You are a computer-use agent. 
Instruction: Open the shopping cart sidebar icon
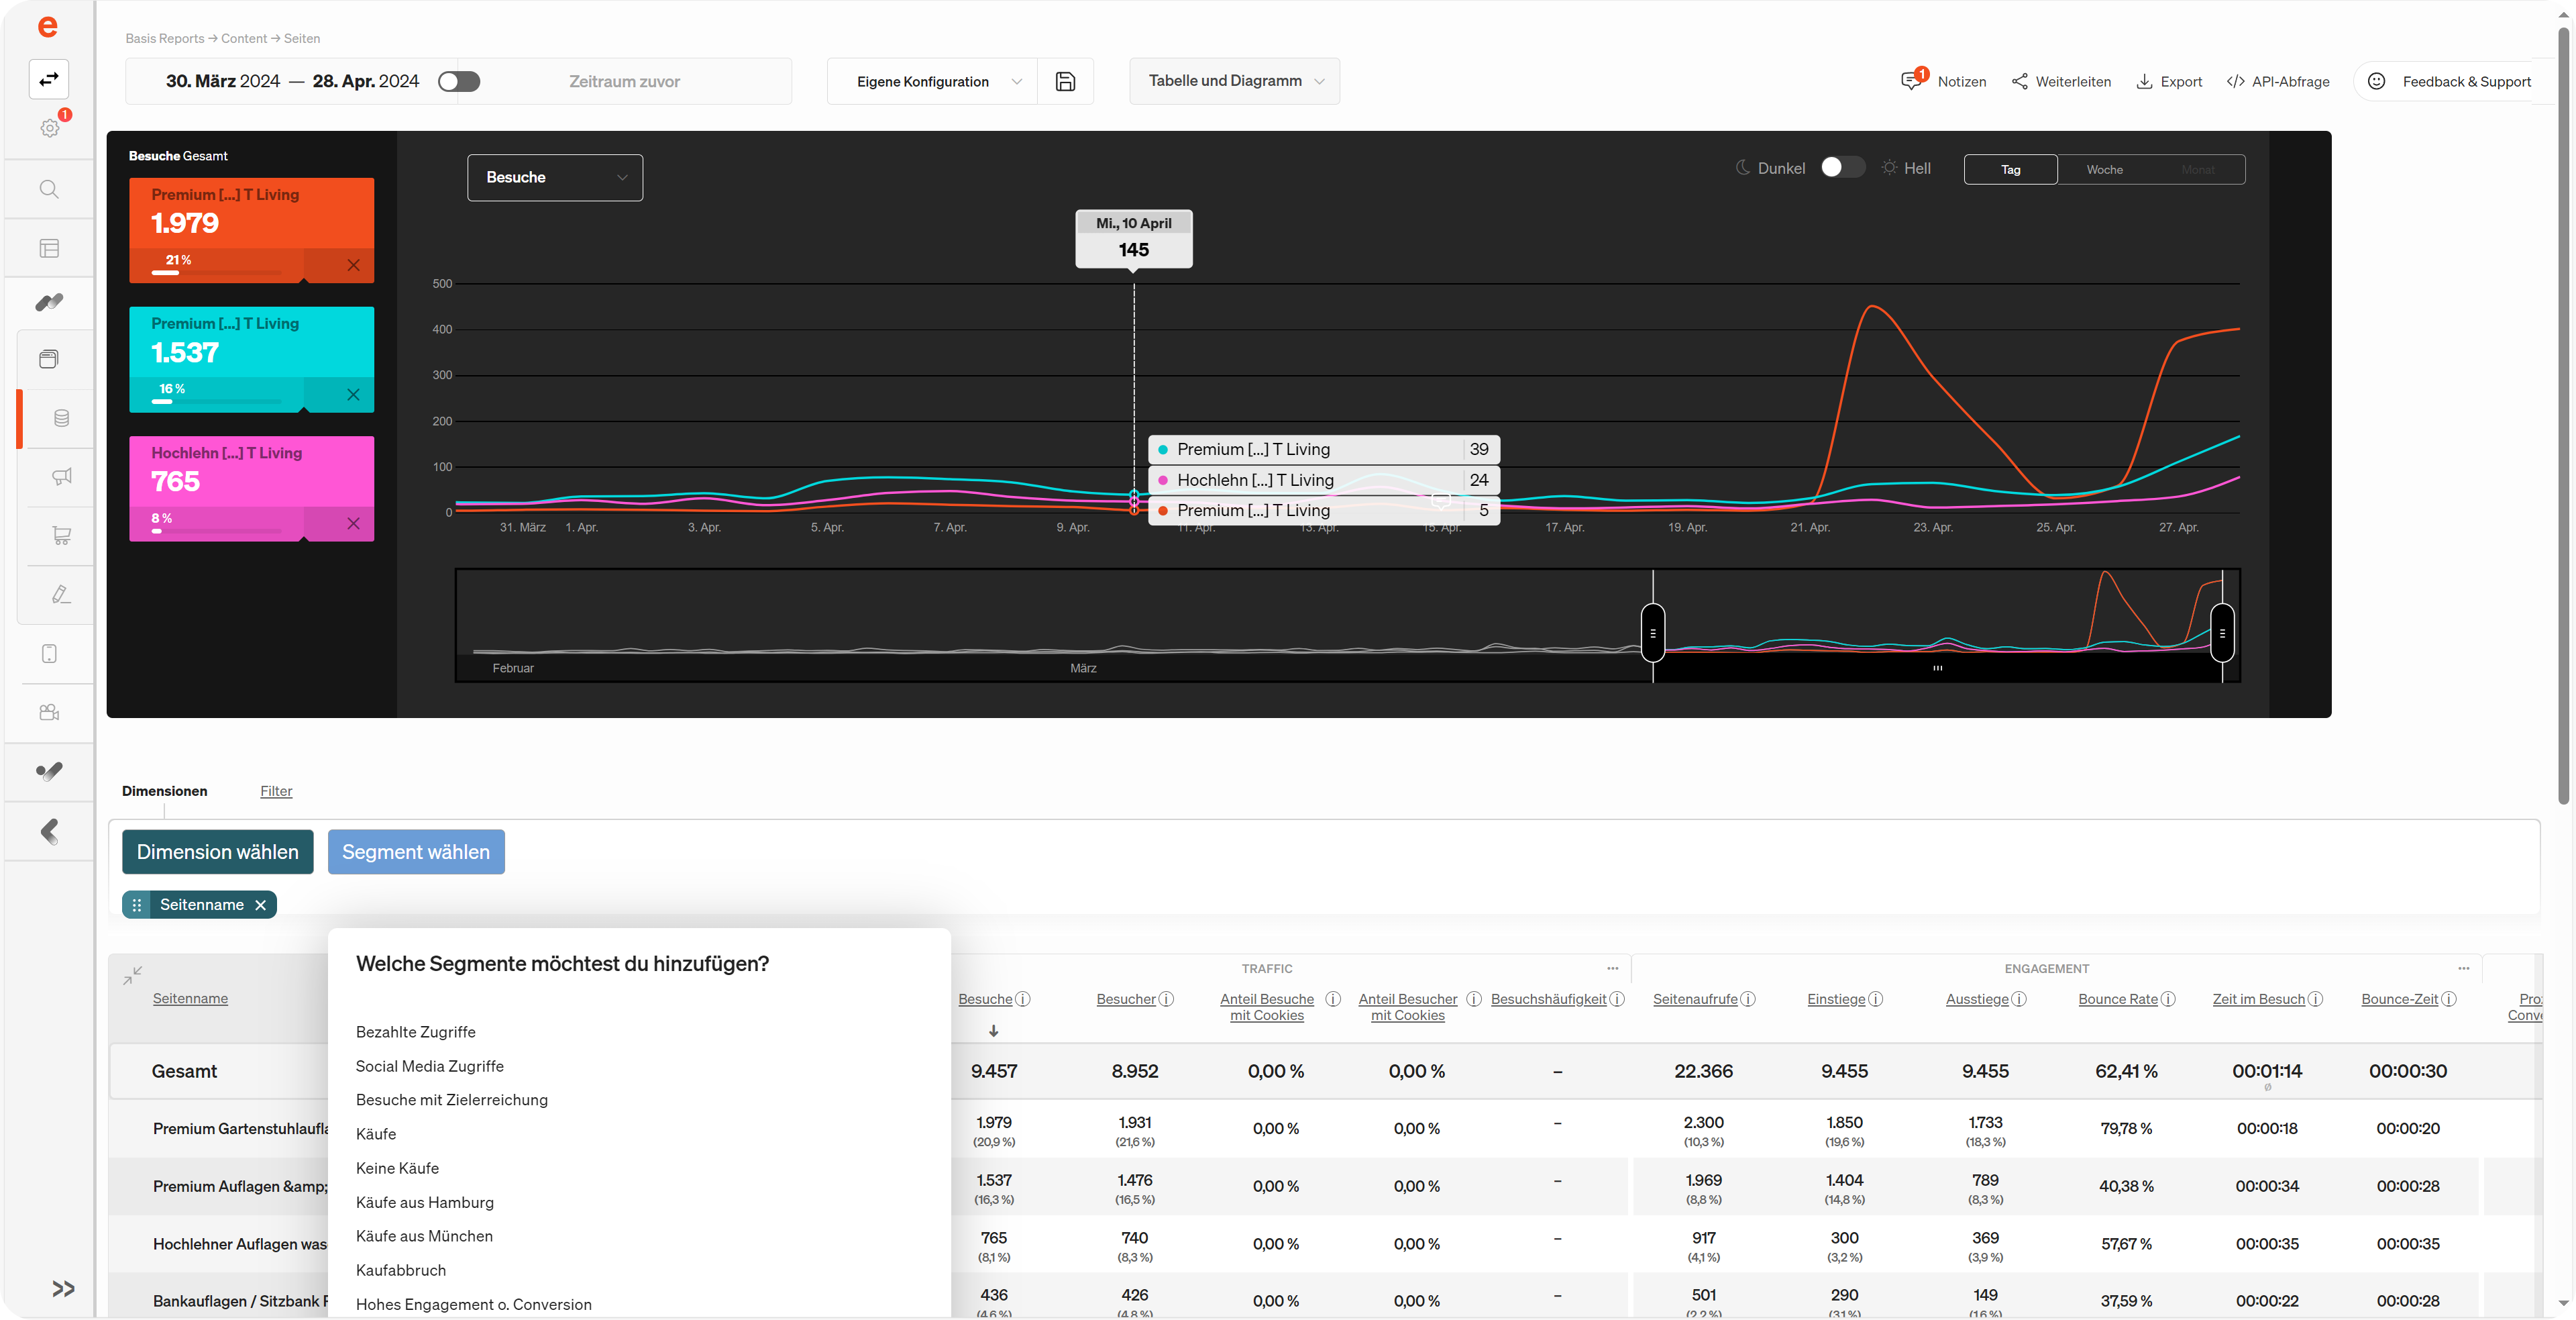(x=61, y=535)
